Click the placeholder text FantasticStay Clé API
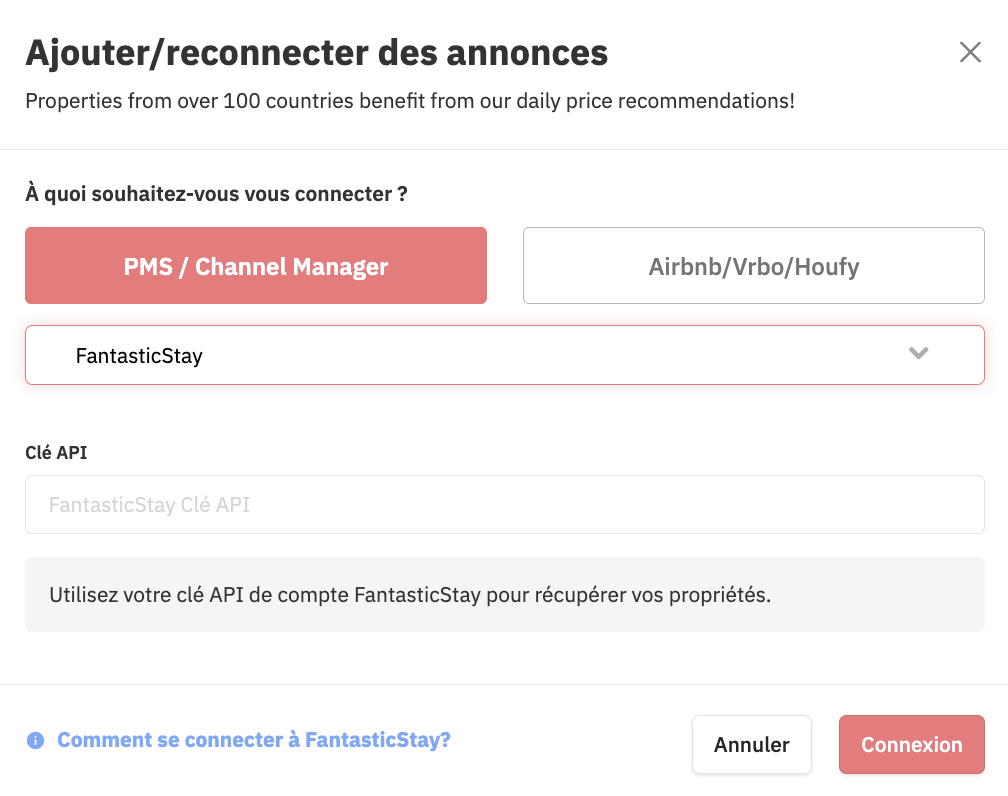The height and width of the screenshot is (796, 1008). [x=149, y=505]
